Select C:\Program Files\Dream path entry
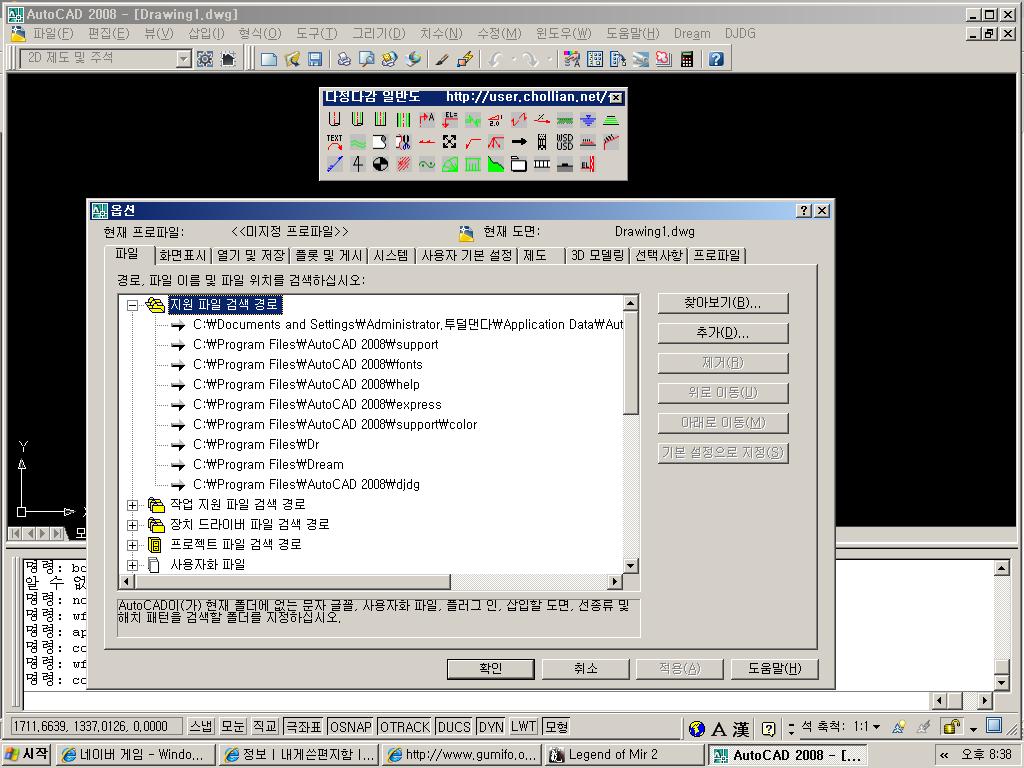 pyautogui.click(x=268, y=464)
